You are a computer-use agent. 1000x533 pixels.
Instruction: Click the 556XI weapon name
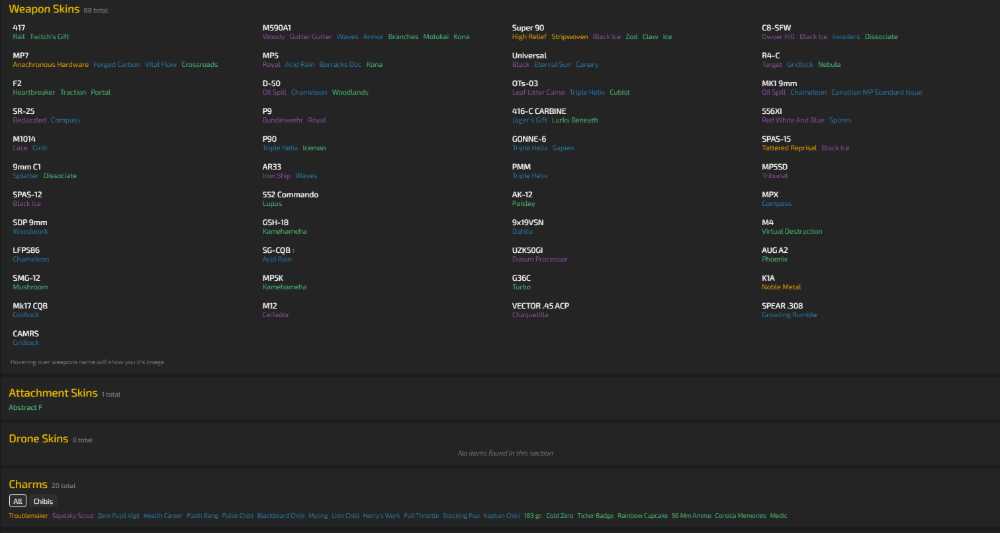(772, 112)
